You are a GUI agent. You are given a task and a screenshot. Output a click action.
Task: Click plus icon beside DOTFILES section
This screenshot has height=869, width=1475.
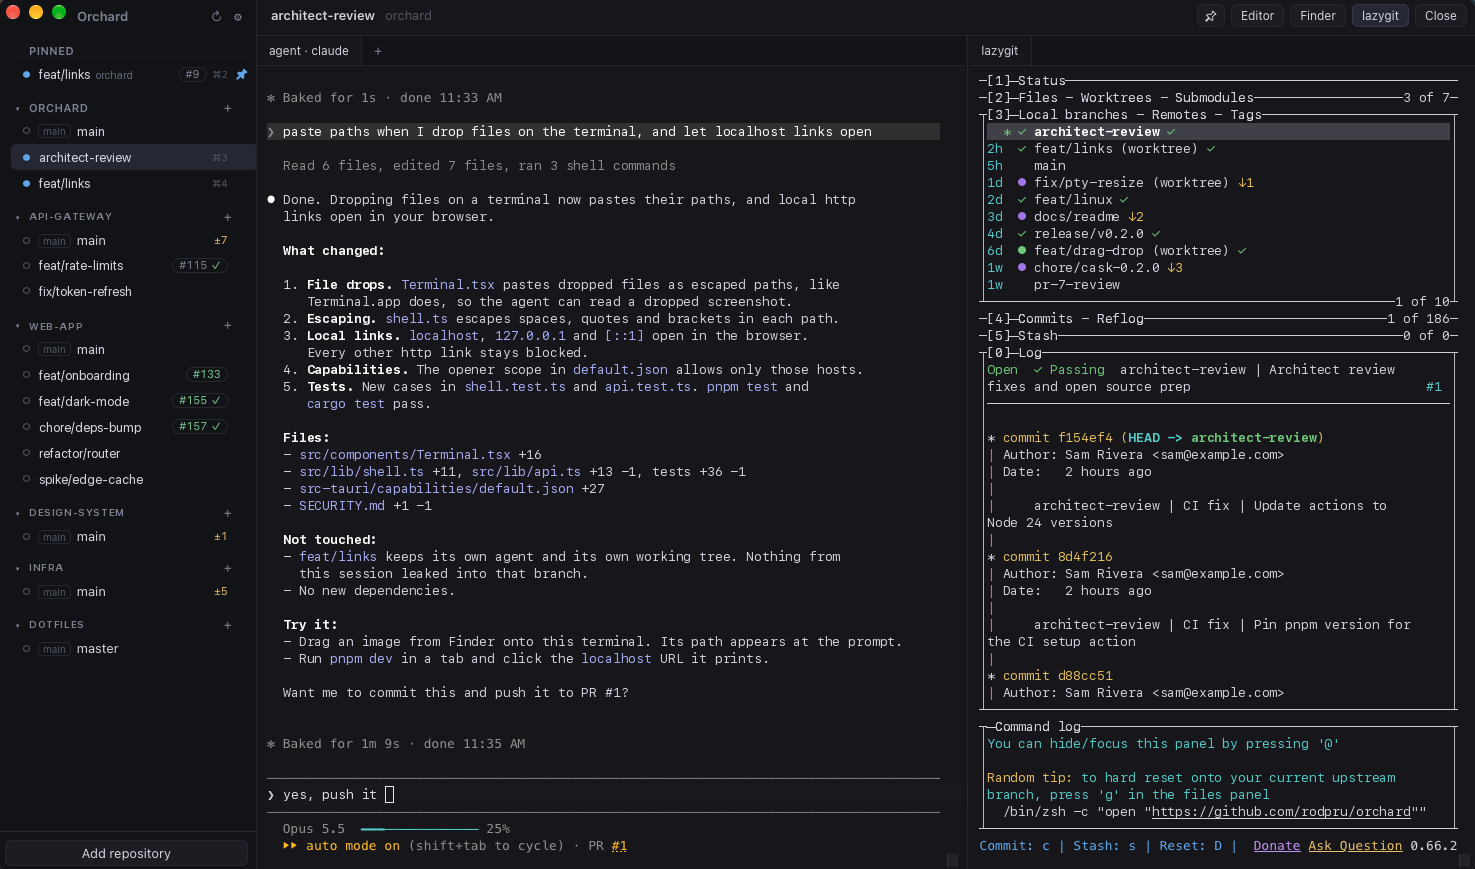tap(228, 625)
